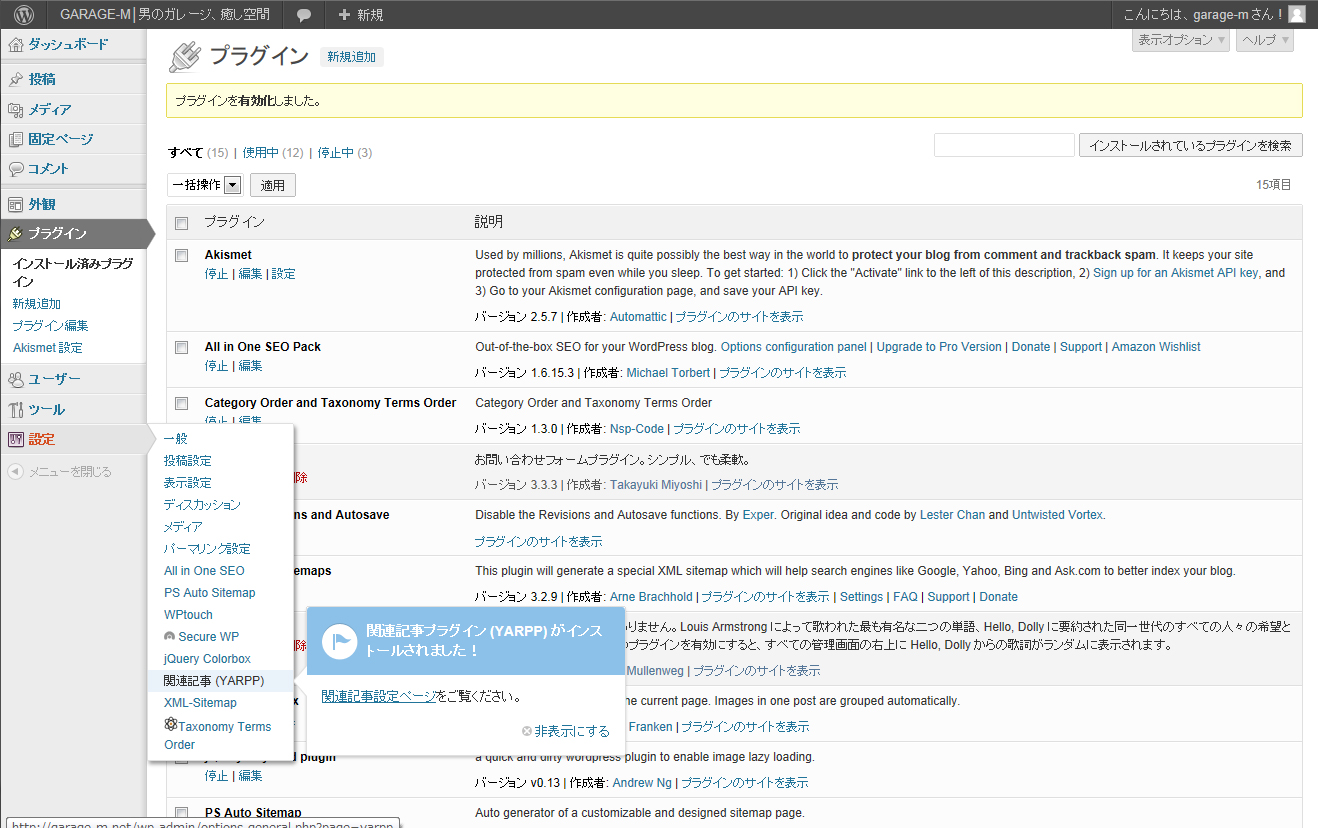The image size is (1318, 828).
Task: Click the Posts pushpin icon
Action: pyautogui.click(x=16, y=79)
